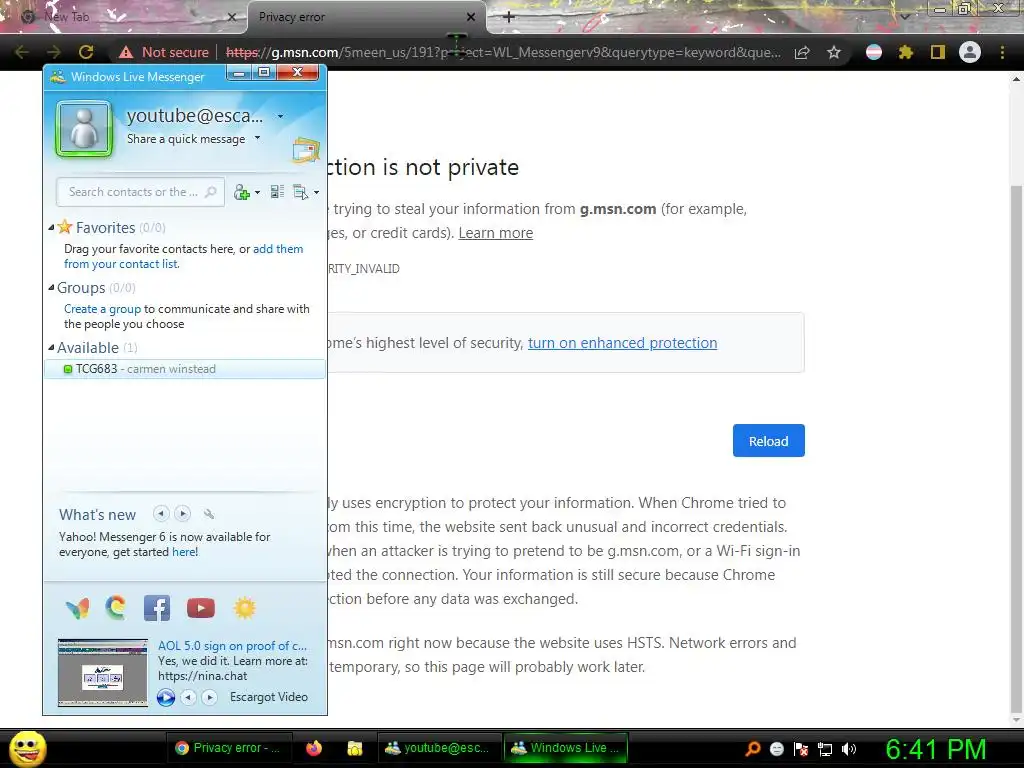Reload page using Chrome's refresh icon
Viewport: 1024px width, 768px height.
tap(86, 52)
